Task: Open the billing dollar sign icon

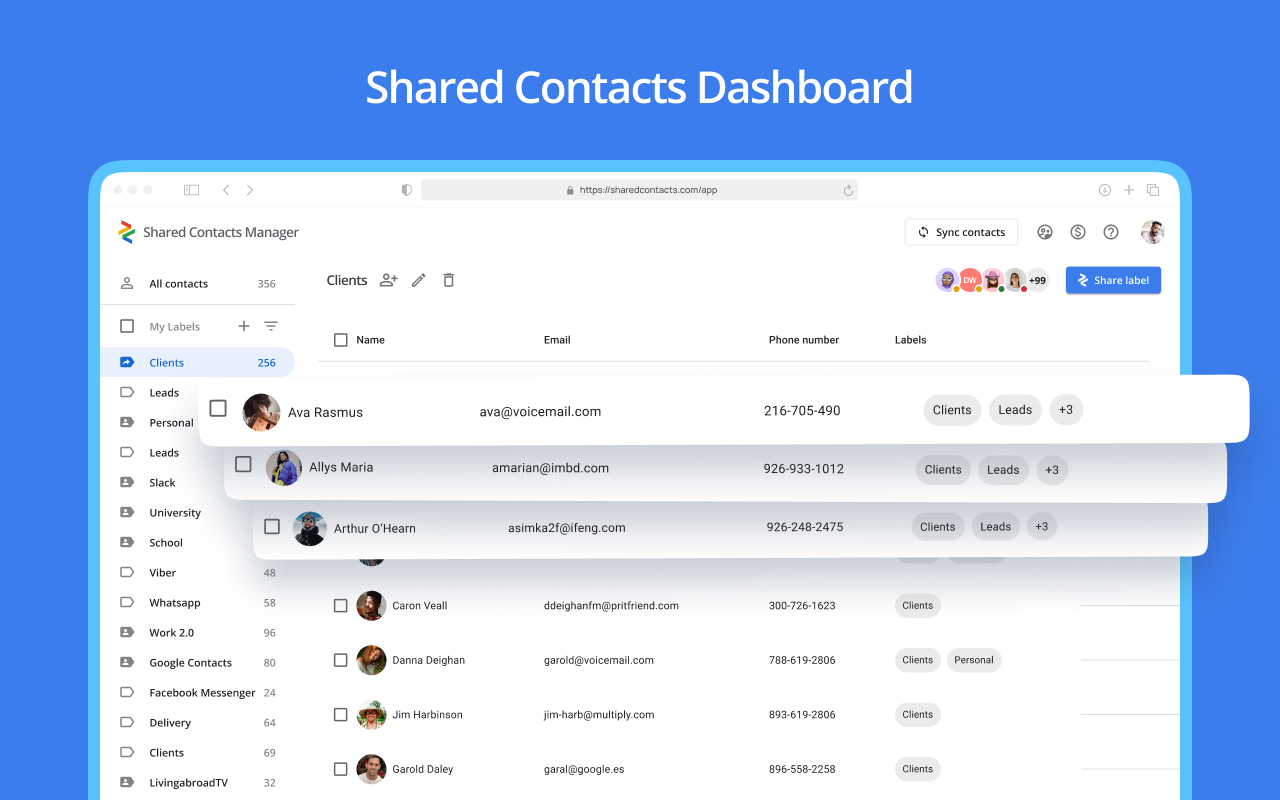Action: [1078, 232]
